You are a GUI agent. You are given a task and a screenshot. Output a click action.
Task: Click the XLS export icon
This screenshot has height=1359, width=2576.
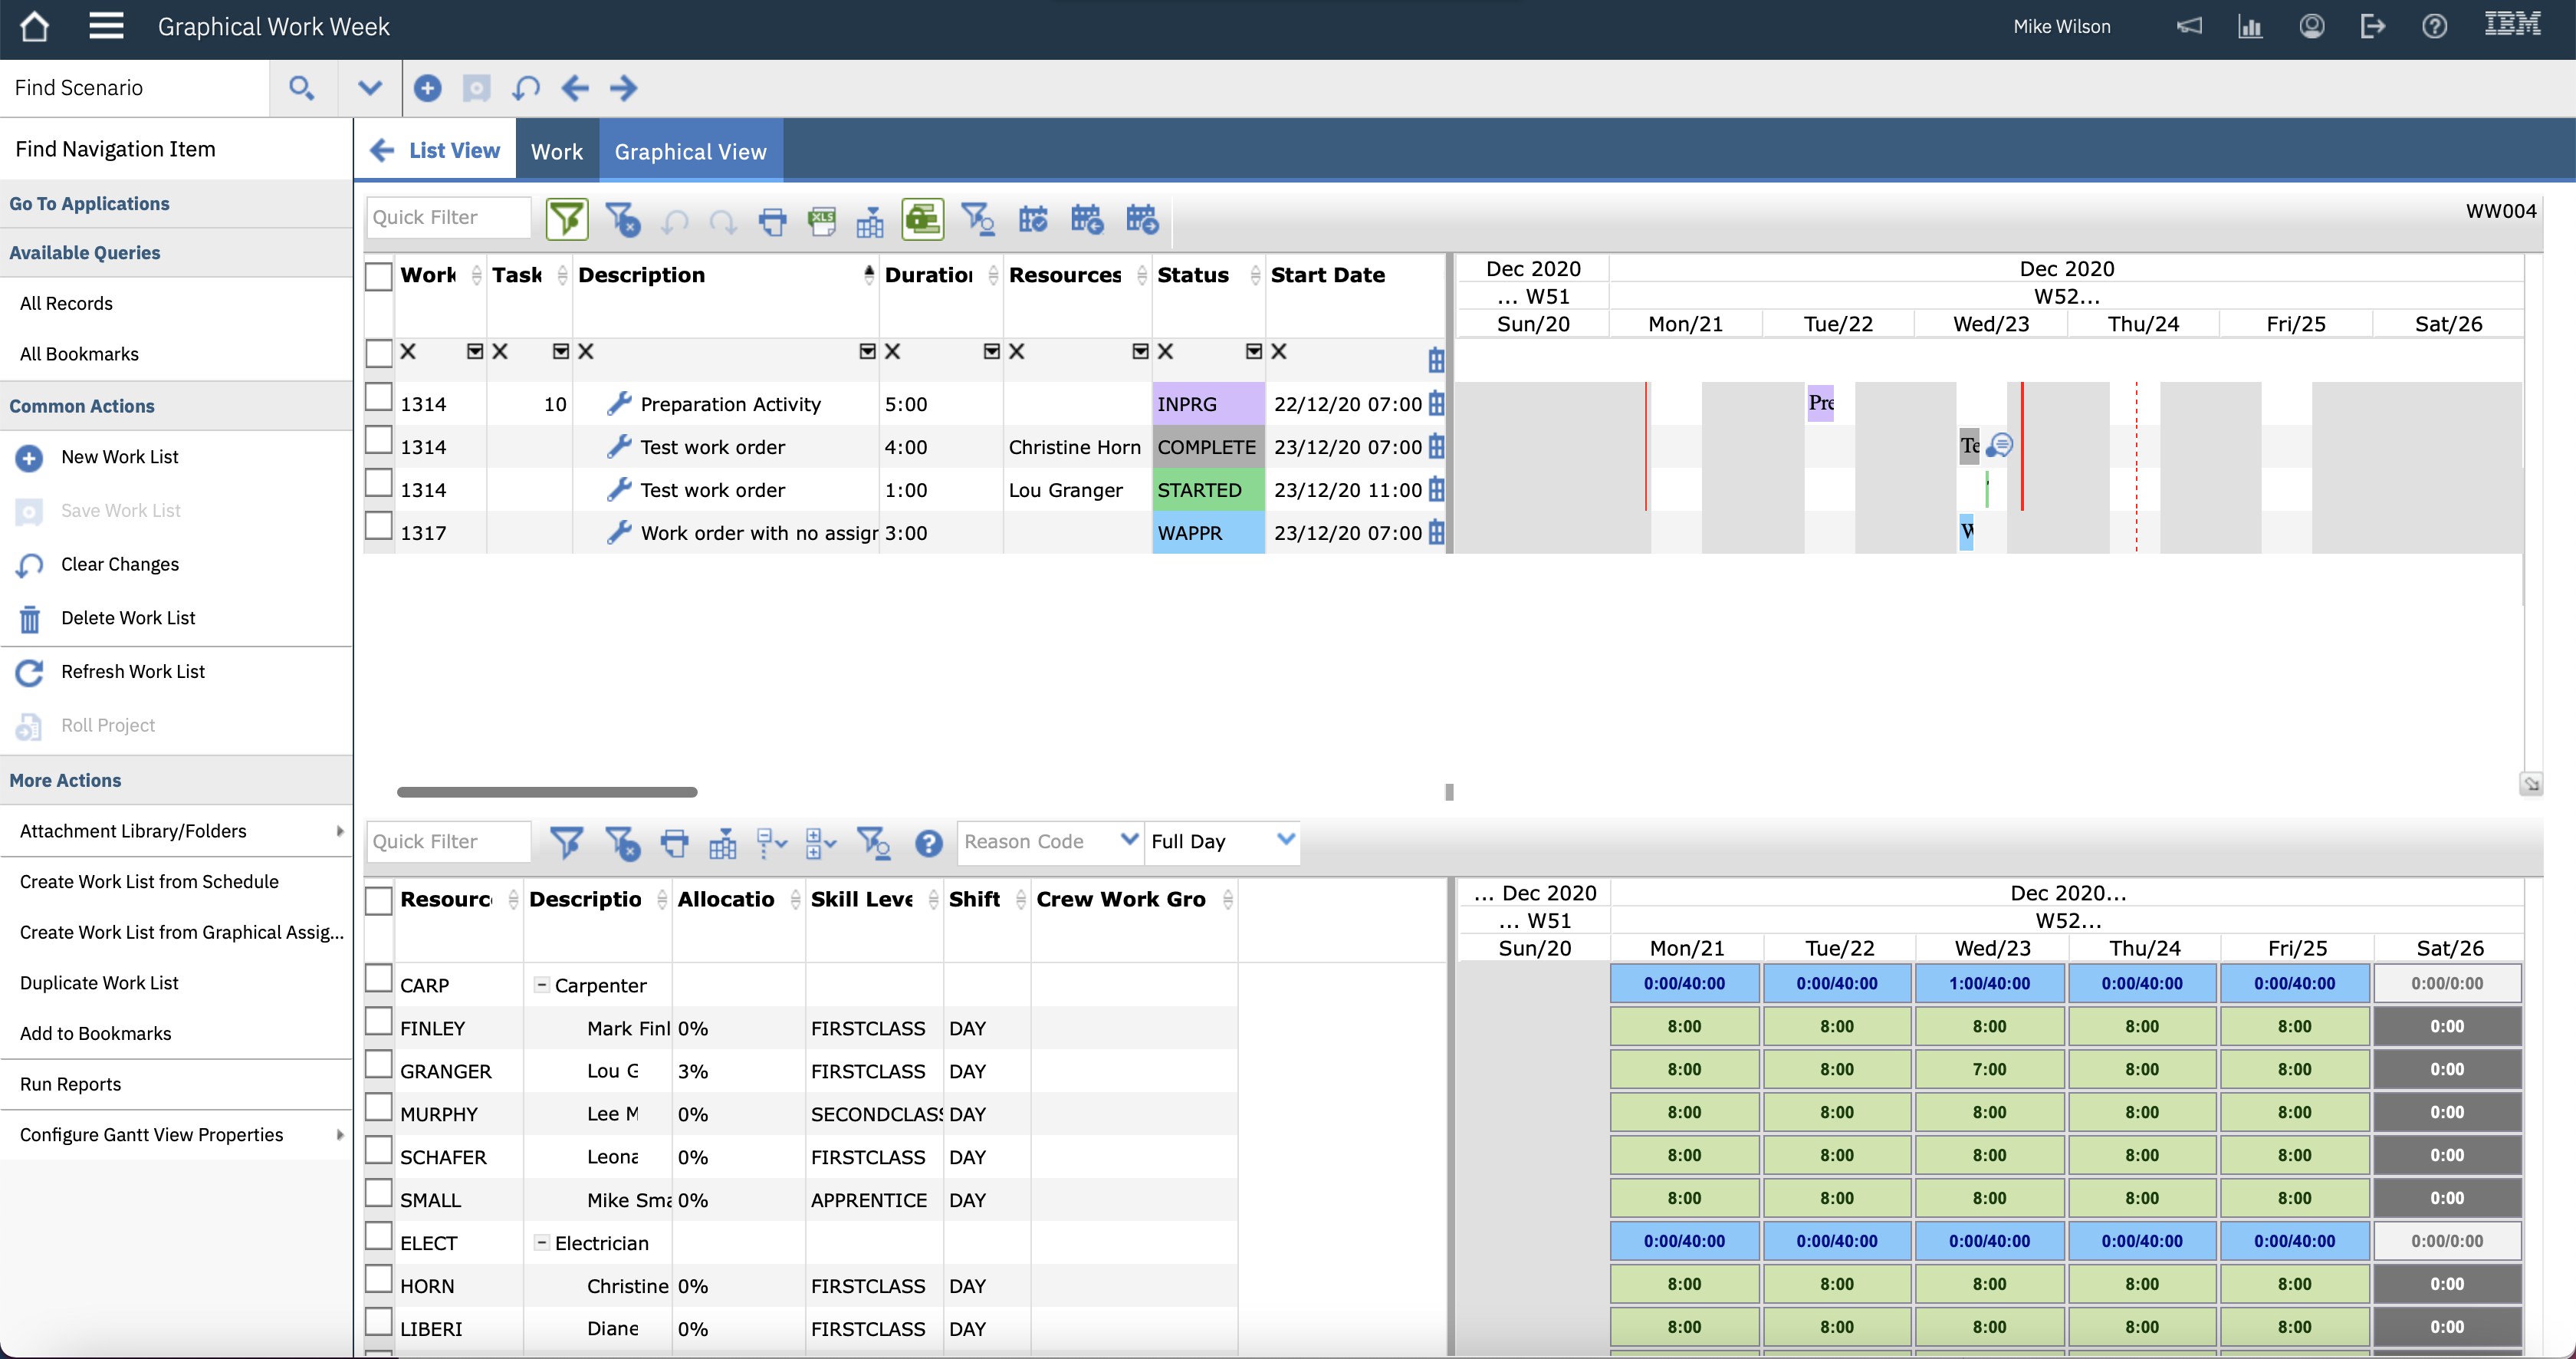coord(822,220)
